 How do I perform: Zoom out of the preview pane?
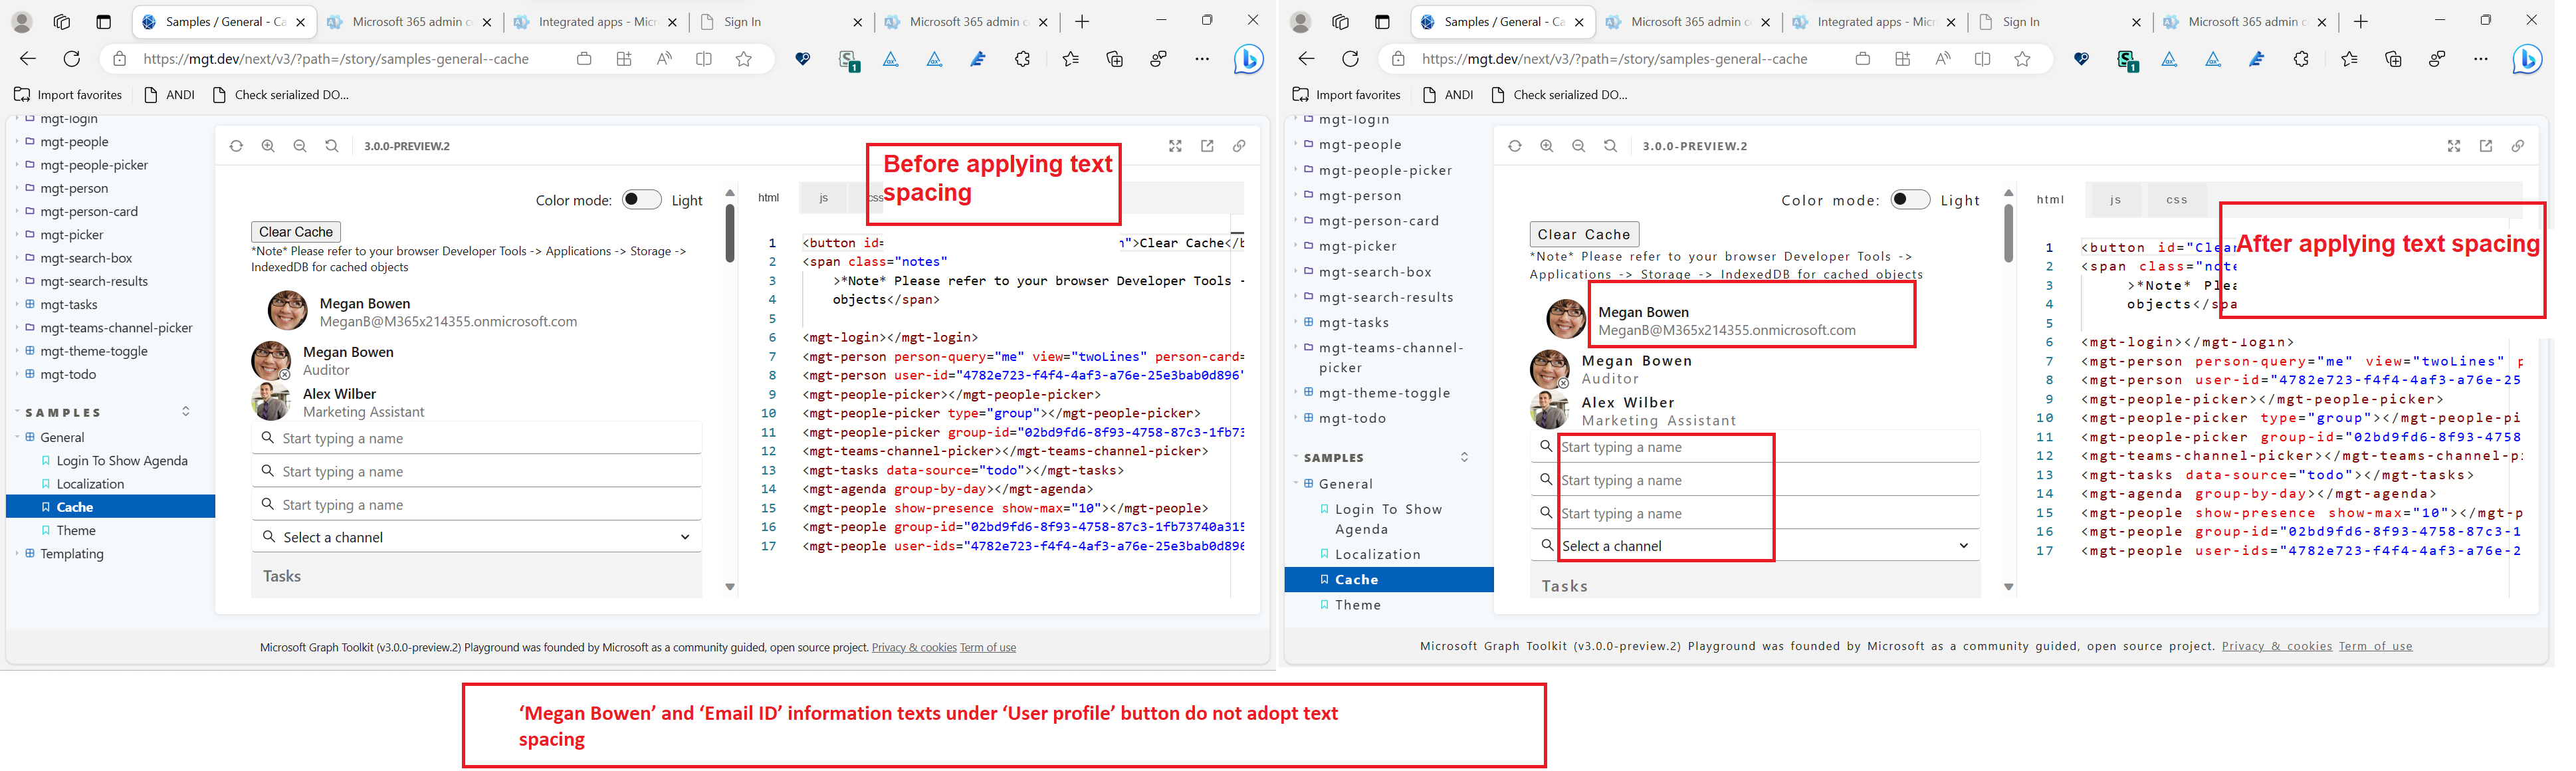(x=300, y=145)
